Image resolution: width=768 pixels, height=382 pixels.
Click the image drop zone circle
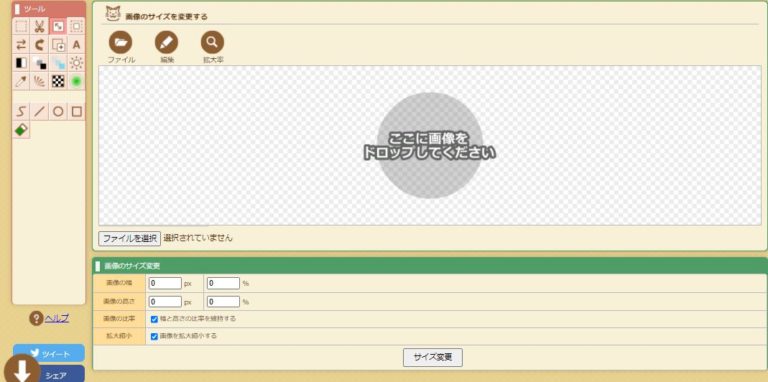point(430,145)
